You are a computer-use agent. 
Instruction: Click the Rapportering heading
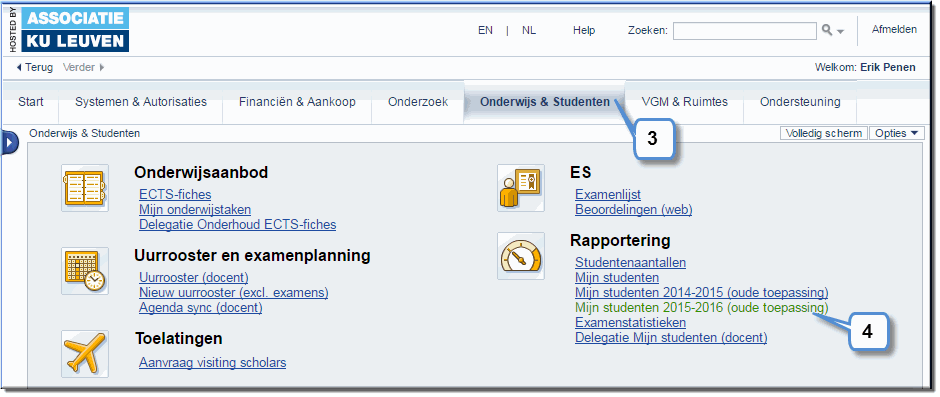point(620,240)
